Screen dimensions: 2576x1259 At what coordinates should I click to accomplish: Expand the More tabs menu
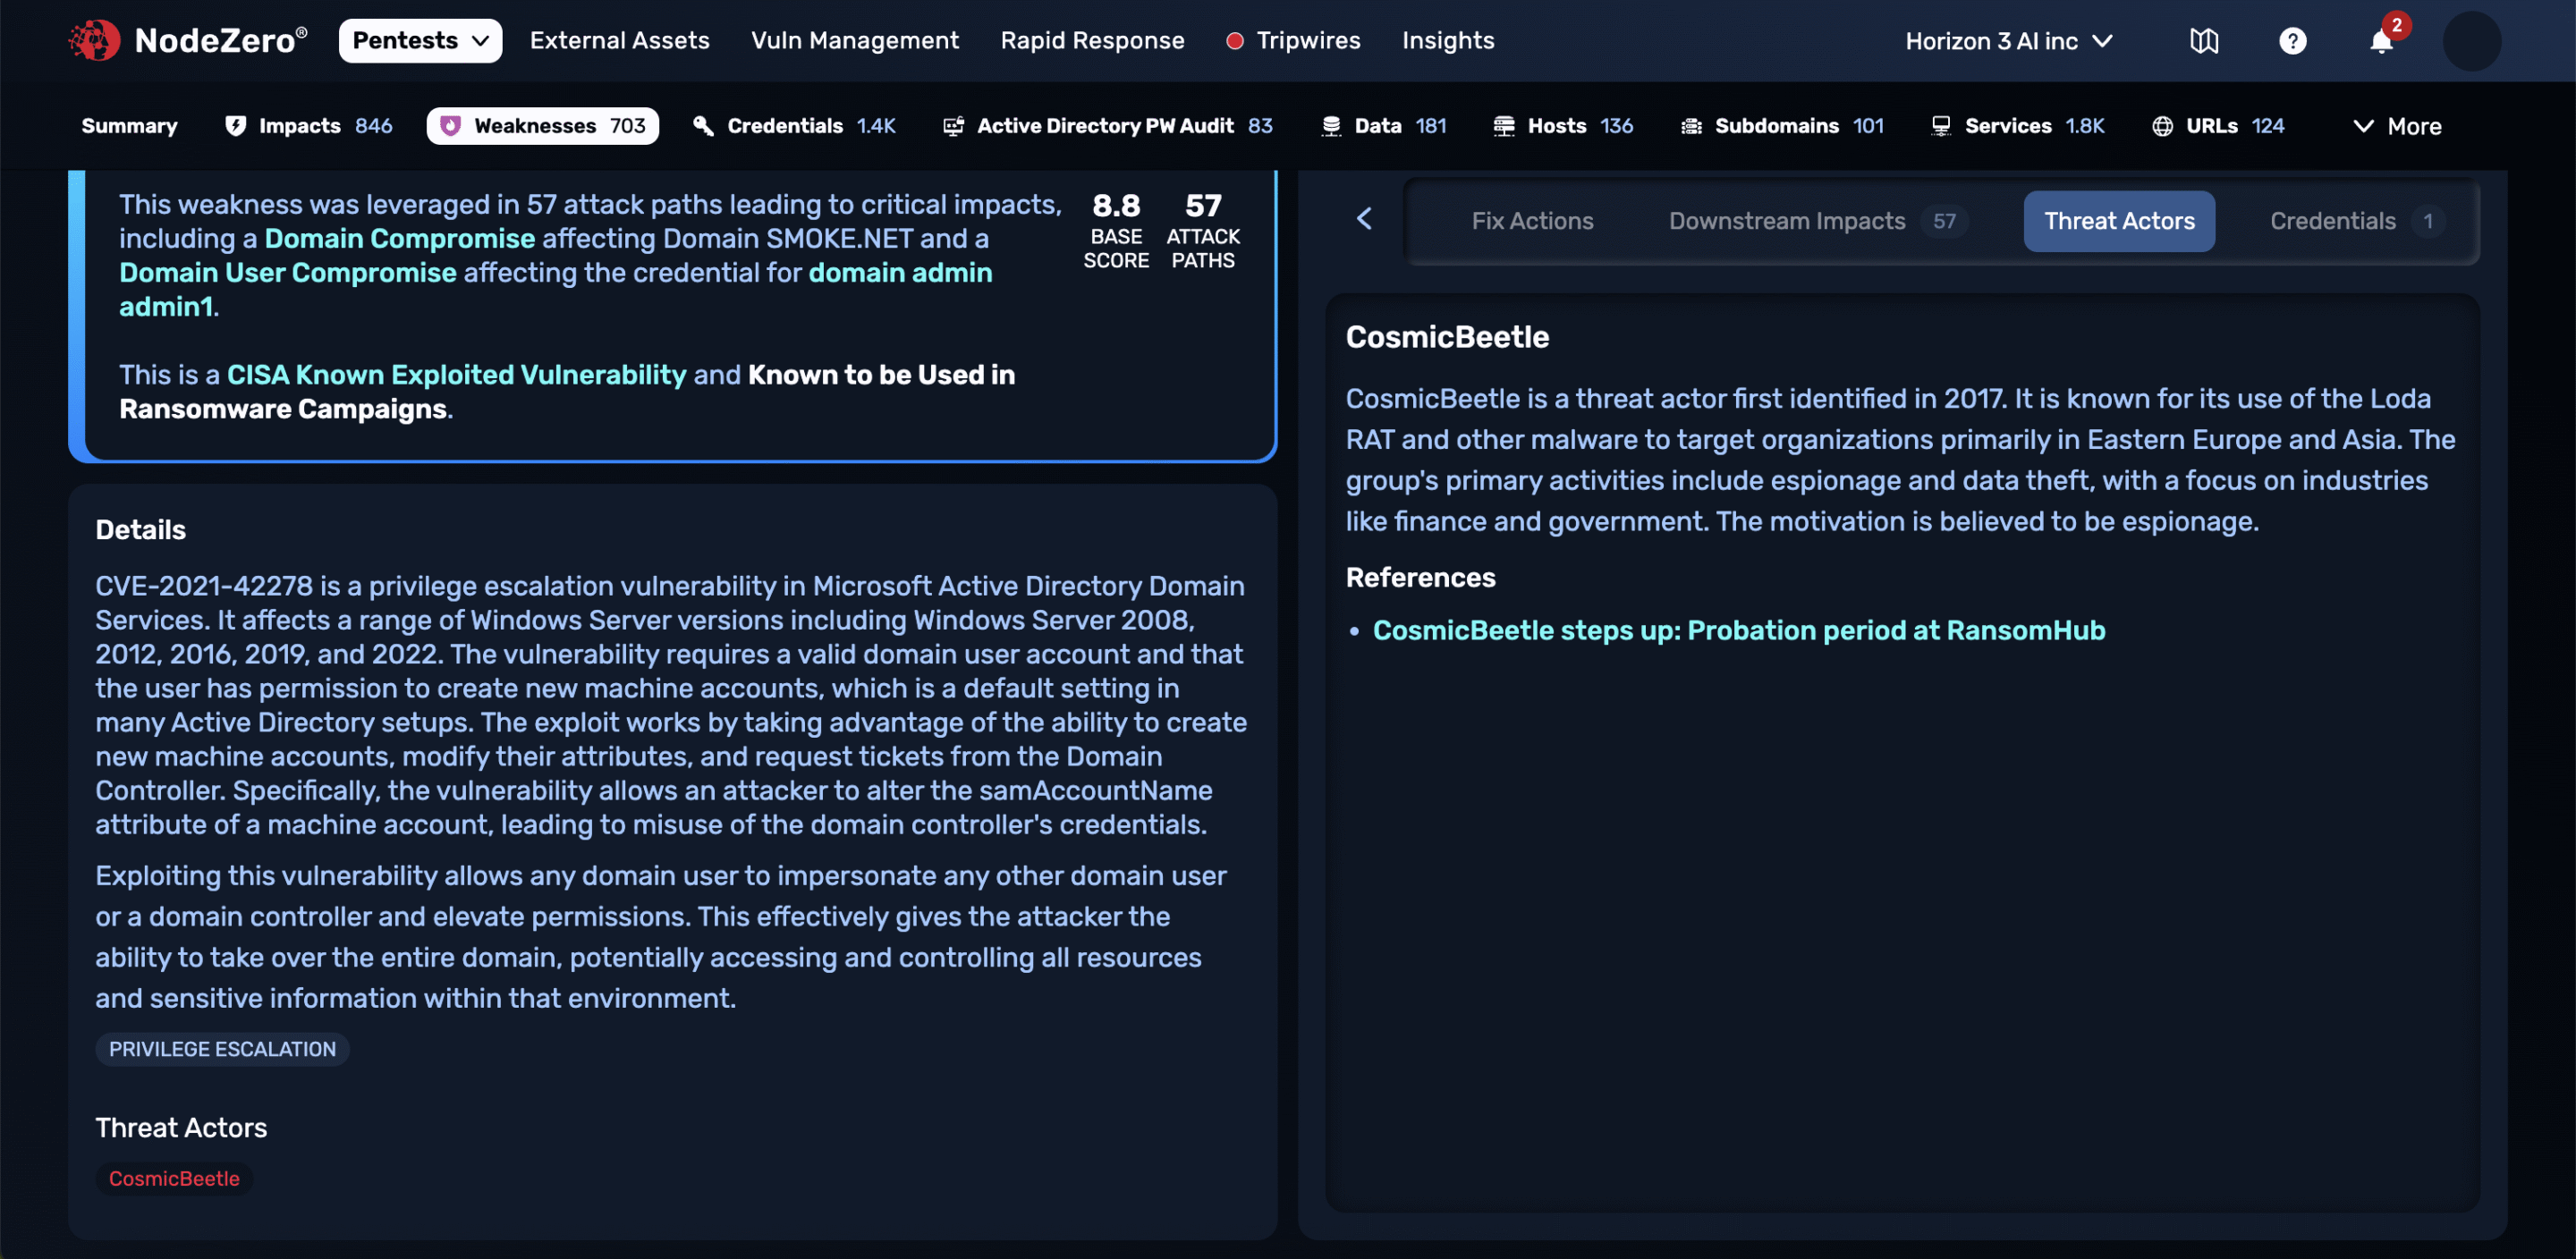(2397, 126)
